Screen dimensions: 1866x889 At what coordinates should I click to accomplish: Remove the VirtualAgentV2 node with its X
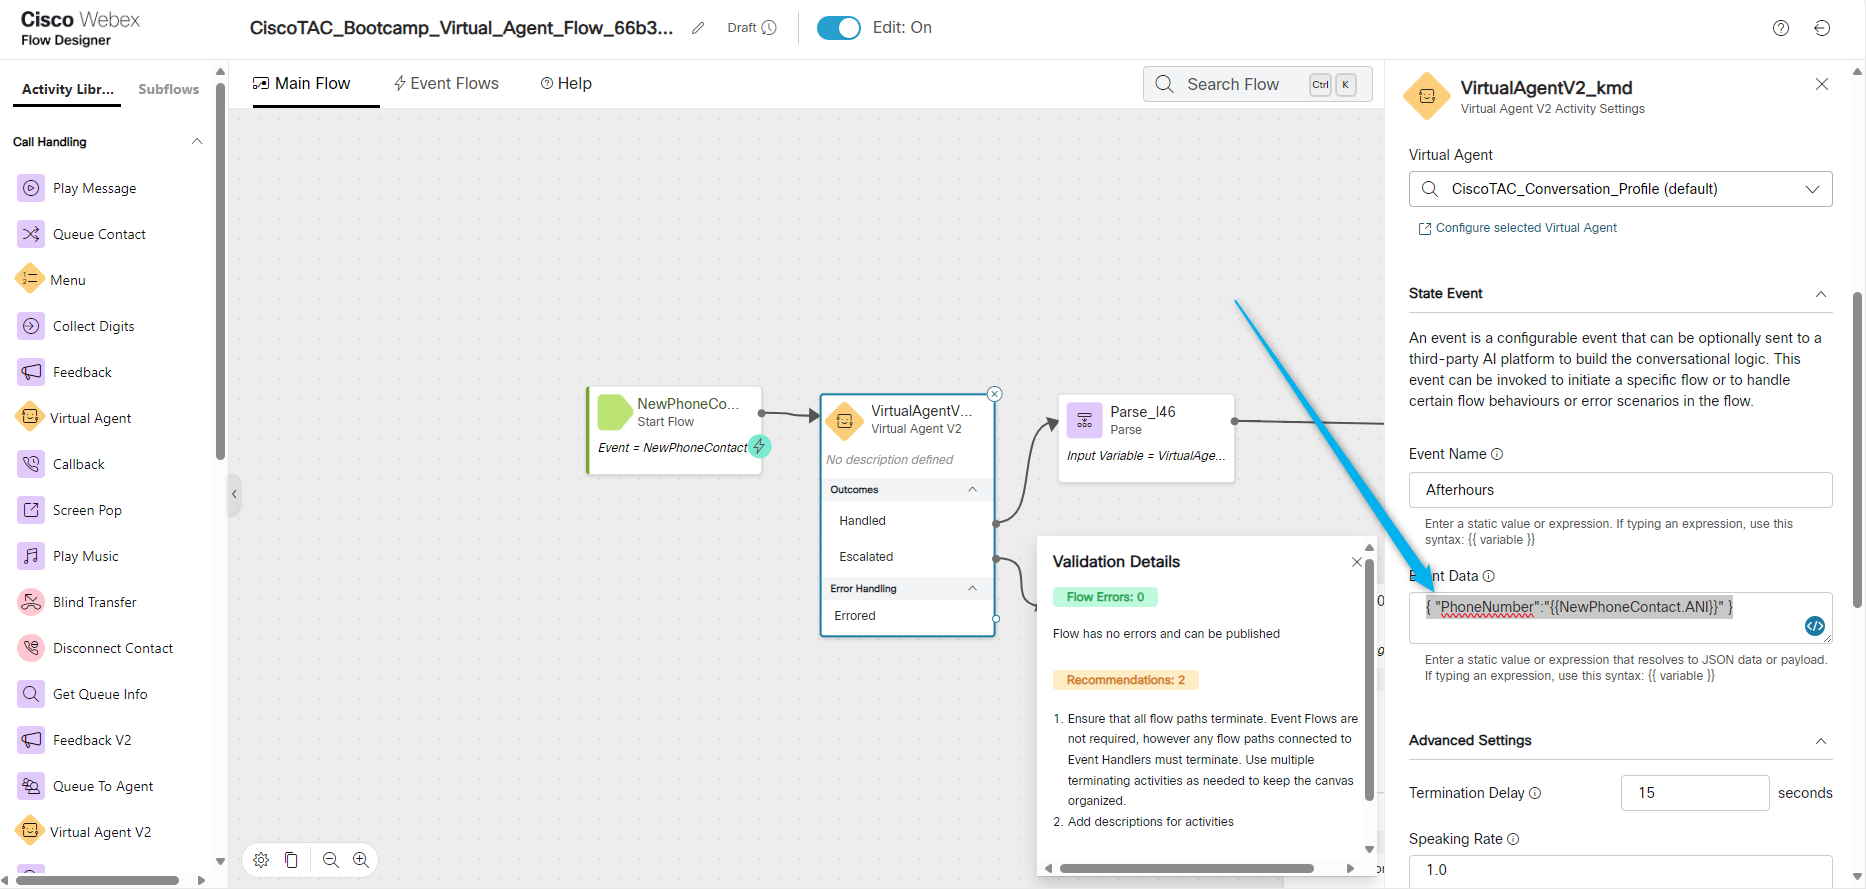(x=994, y=394)
